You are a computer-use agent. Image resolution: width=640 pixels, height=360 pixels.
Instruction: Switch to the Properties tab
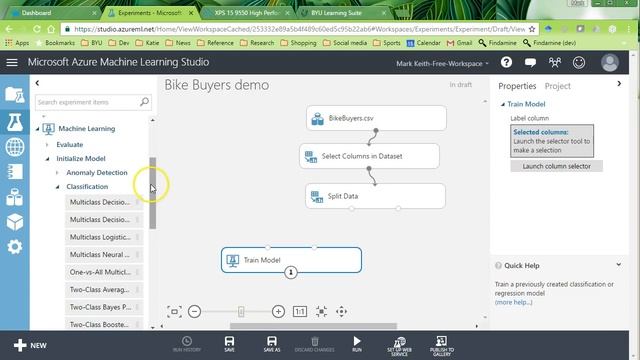(517, 86)
